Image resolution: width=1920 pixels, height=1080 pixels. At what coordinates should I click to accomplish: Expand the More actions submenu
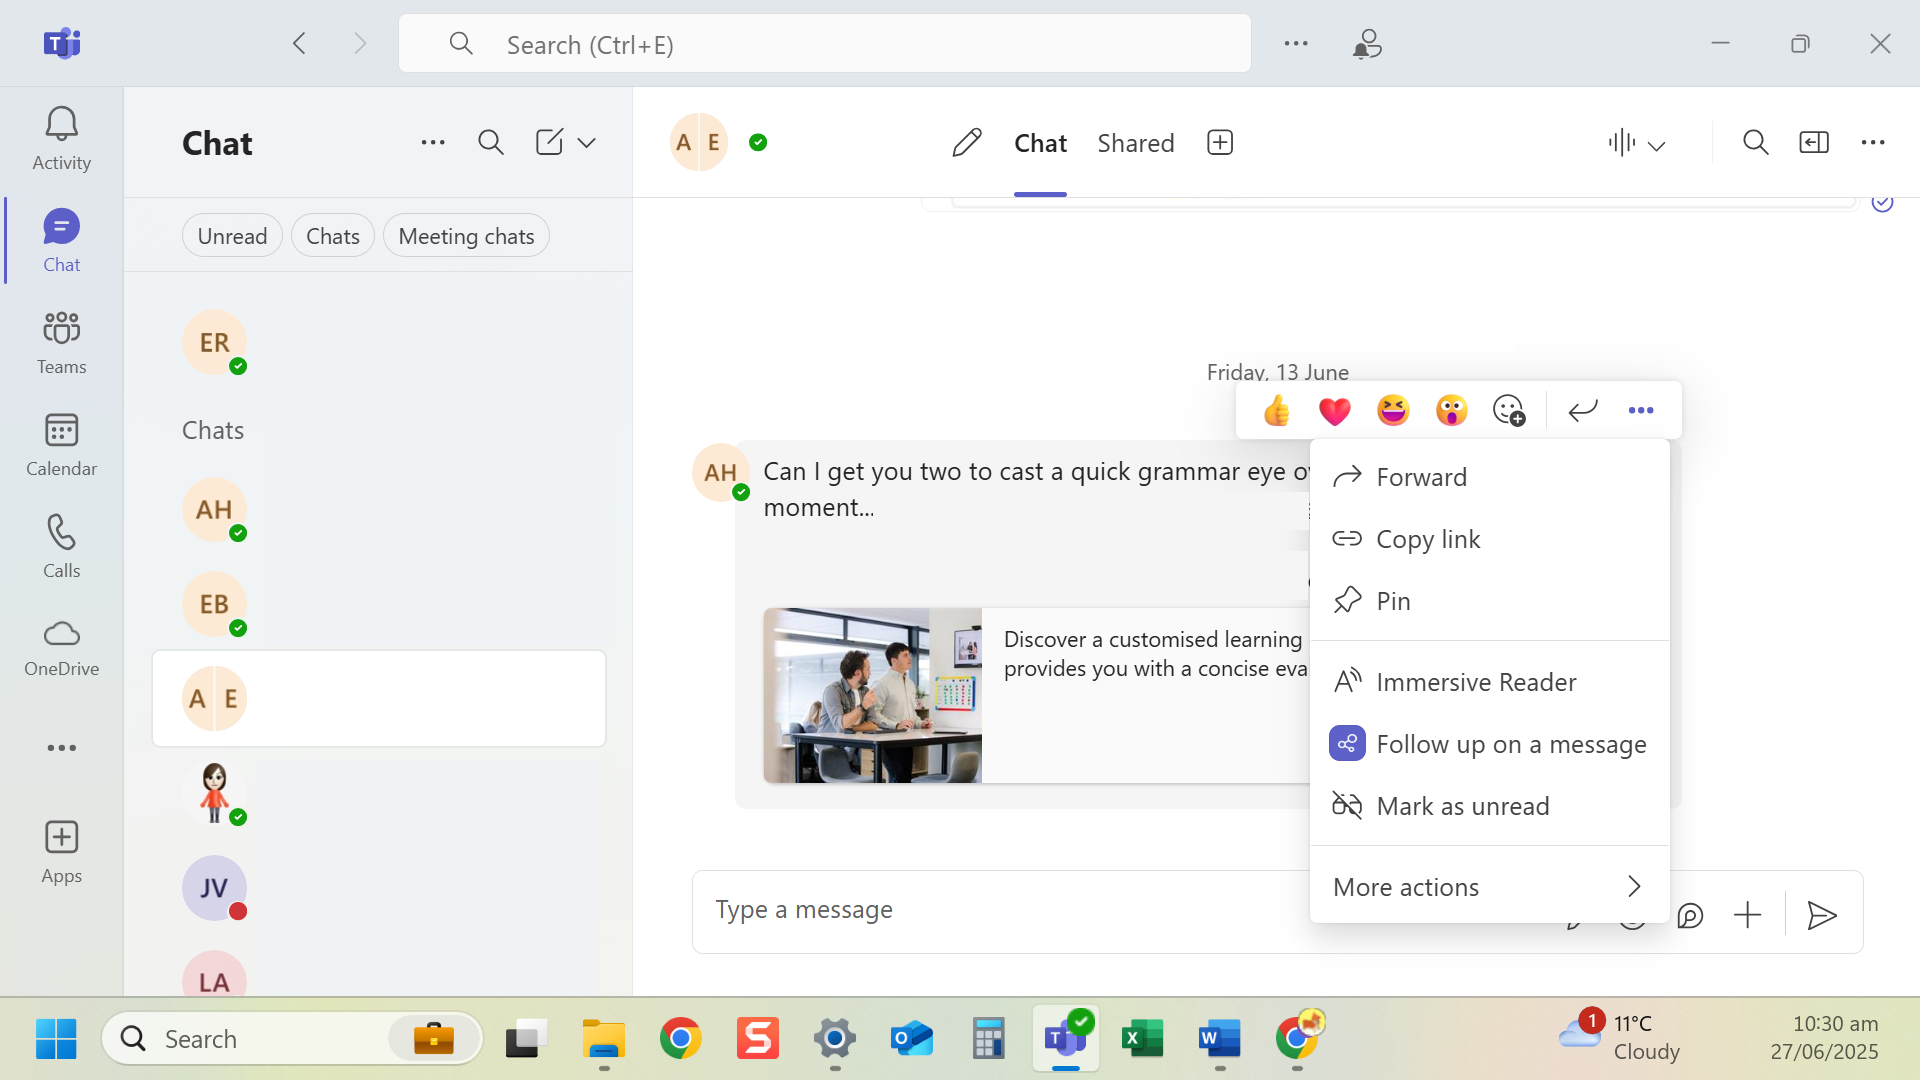[x=1490, y=887]
